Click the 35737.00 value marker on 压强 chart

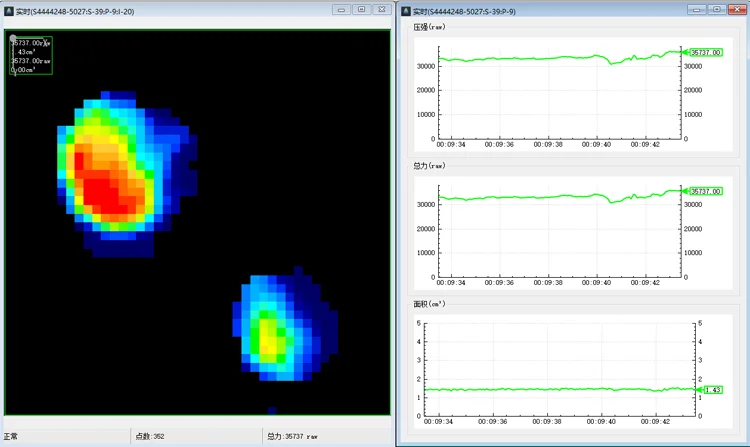point(706,52)
